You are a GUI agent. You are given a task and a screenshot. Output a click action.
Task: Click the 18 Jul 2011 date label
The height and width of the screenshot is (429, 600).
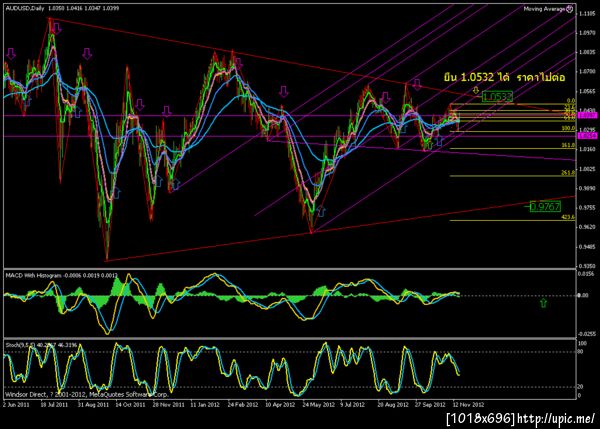(54, 405)
